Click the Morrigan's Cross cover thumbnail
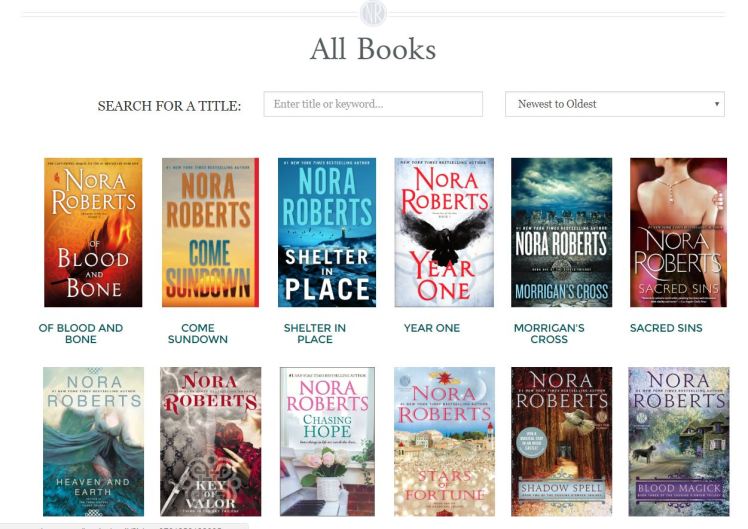Viewport: 748px width, 529px height. click(561, 232)
